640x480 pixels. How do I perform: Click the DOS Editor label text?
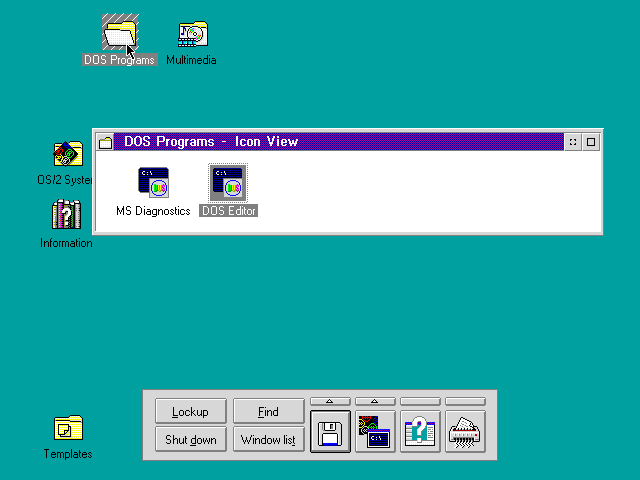pos(229,211)
